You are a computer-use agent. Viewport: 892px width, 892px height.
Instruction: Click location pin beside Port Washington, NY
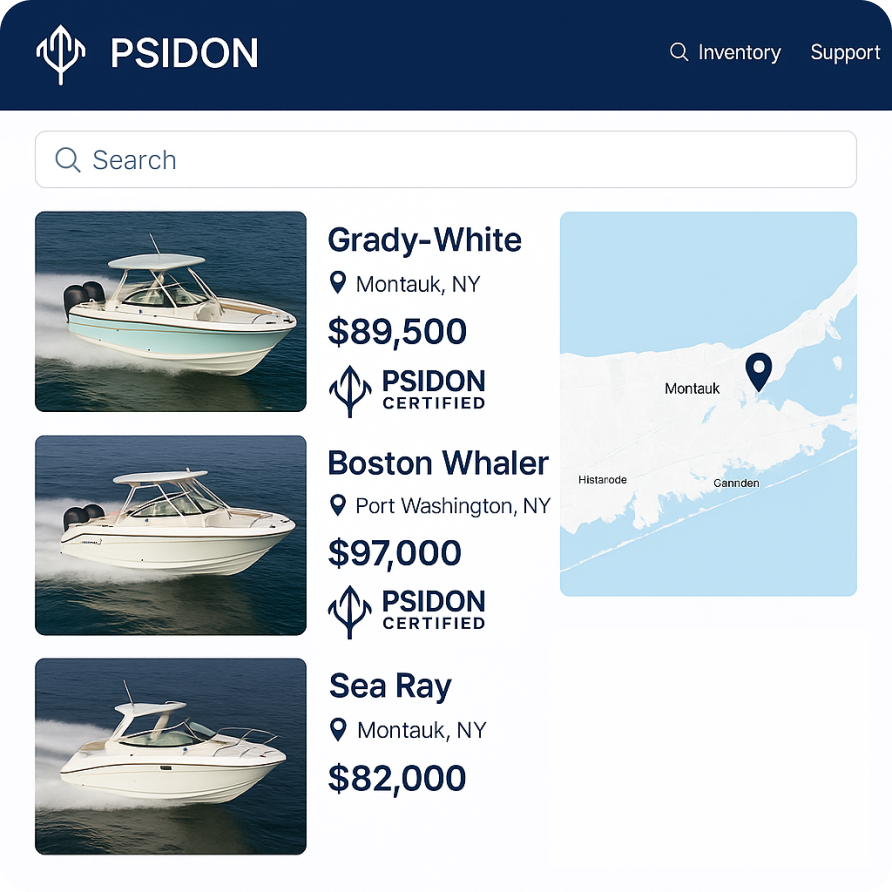pyautogui.click(x=338, y=506)
